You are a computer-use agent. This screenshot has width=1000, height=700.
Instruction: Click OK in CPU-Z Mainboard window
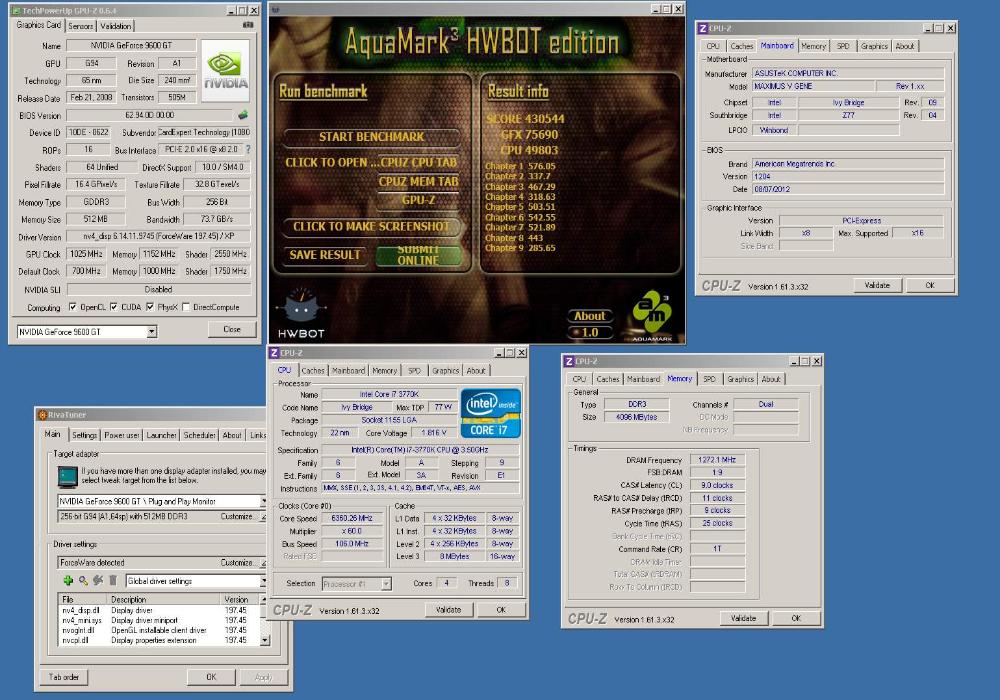point(930,286)
